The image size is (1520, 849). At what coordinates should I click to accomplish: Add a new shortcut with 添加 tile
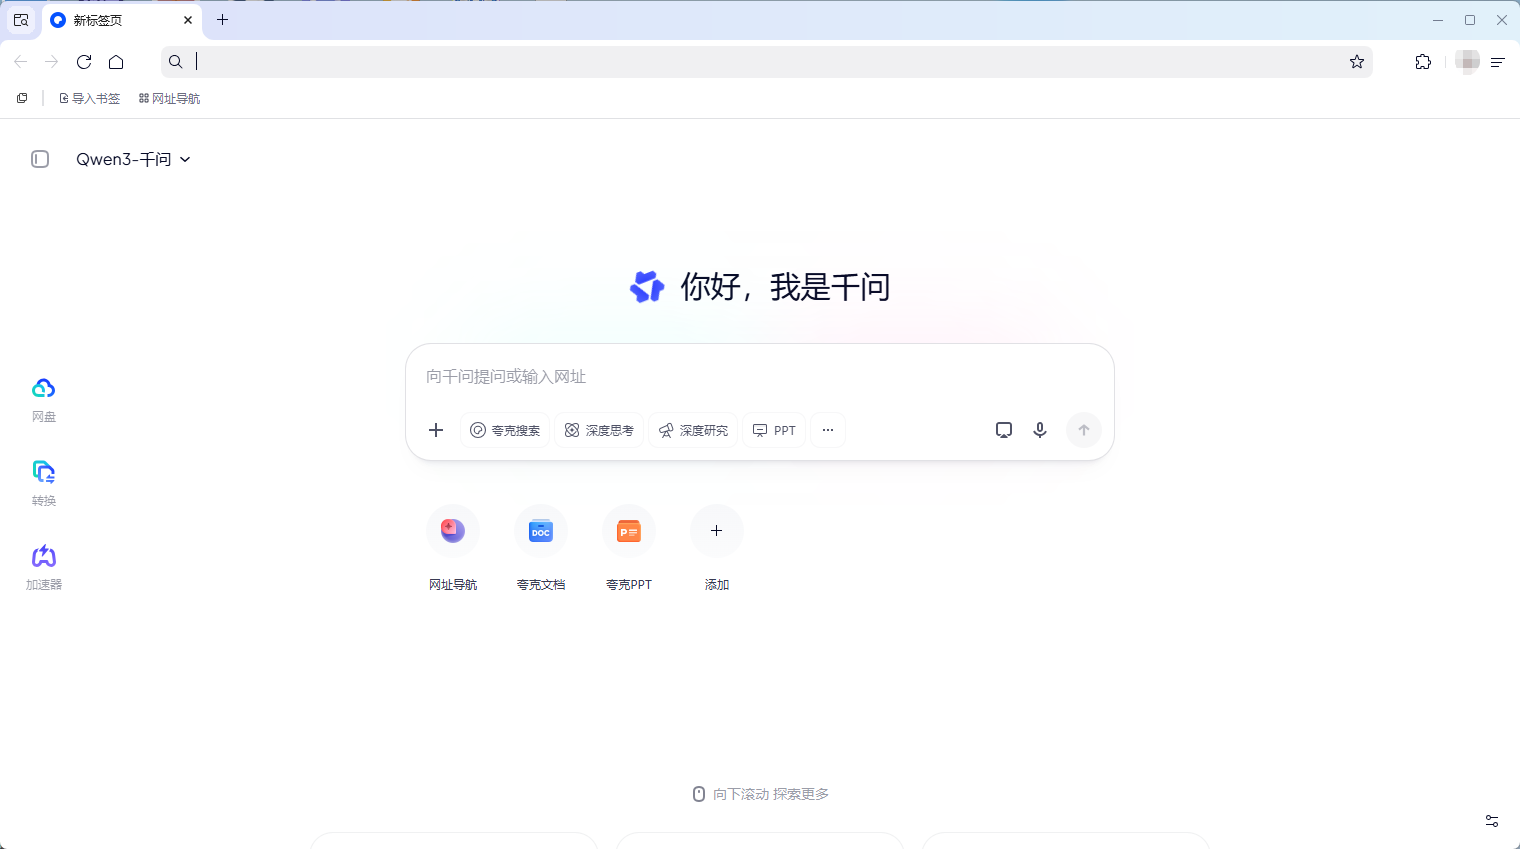pos(717,548)
